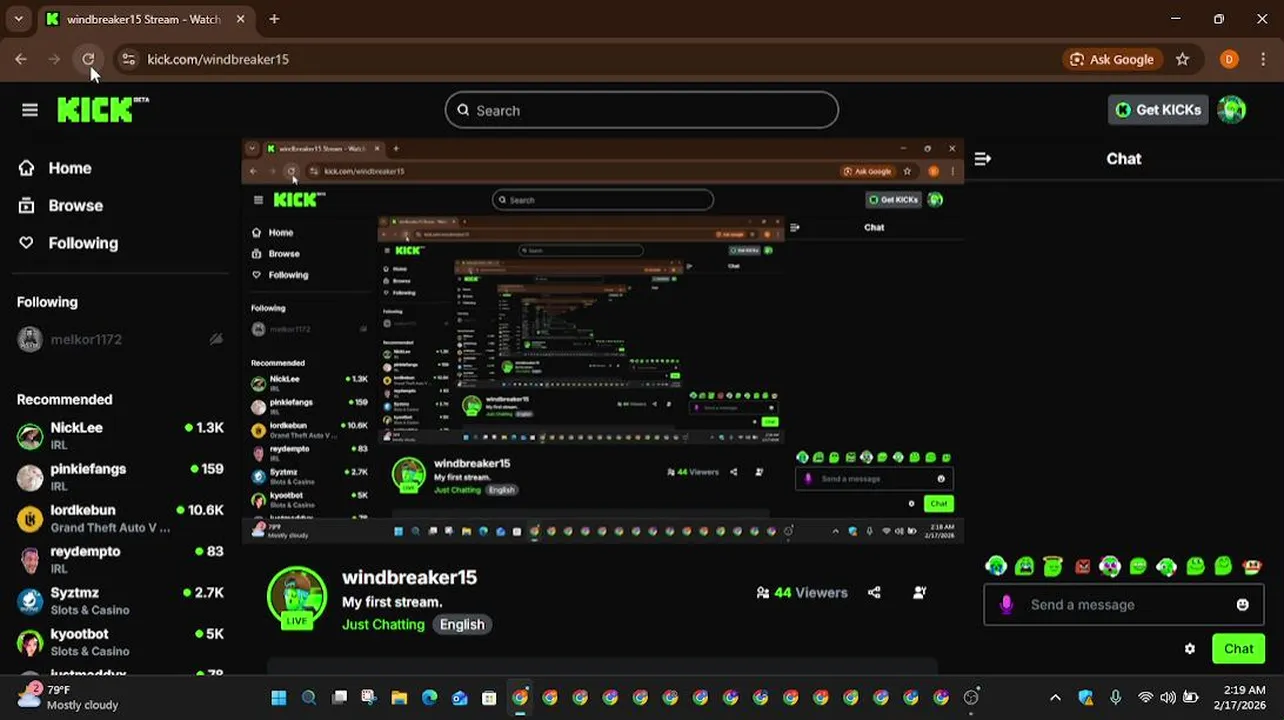This screenshot has height=720, width=1284.
Task: Open chat settings gear icon
Action: point(1190,649)
